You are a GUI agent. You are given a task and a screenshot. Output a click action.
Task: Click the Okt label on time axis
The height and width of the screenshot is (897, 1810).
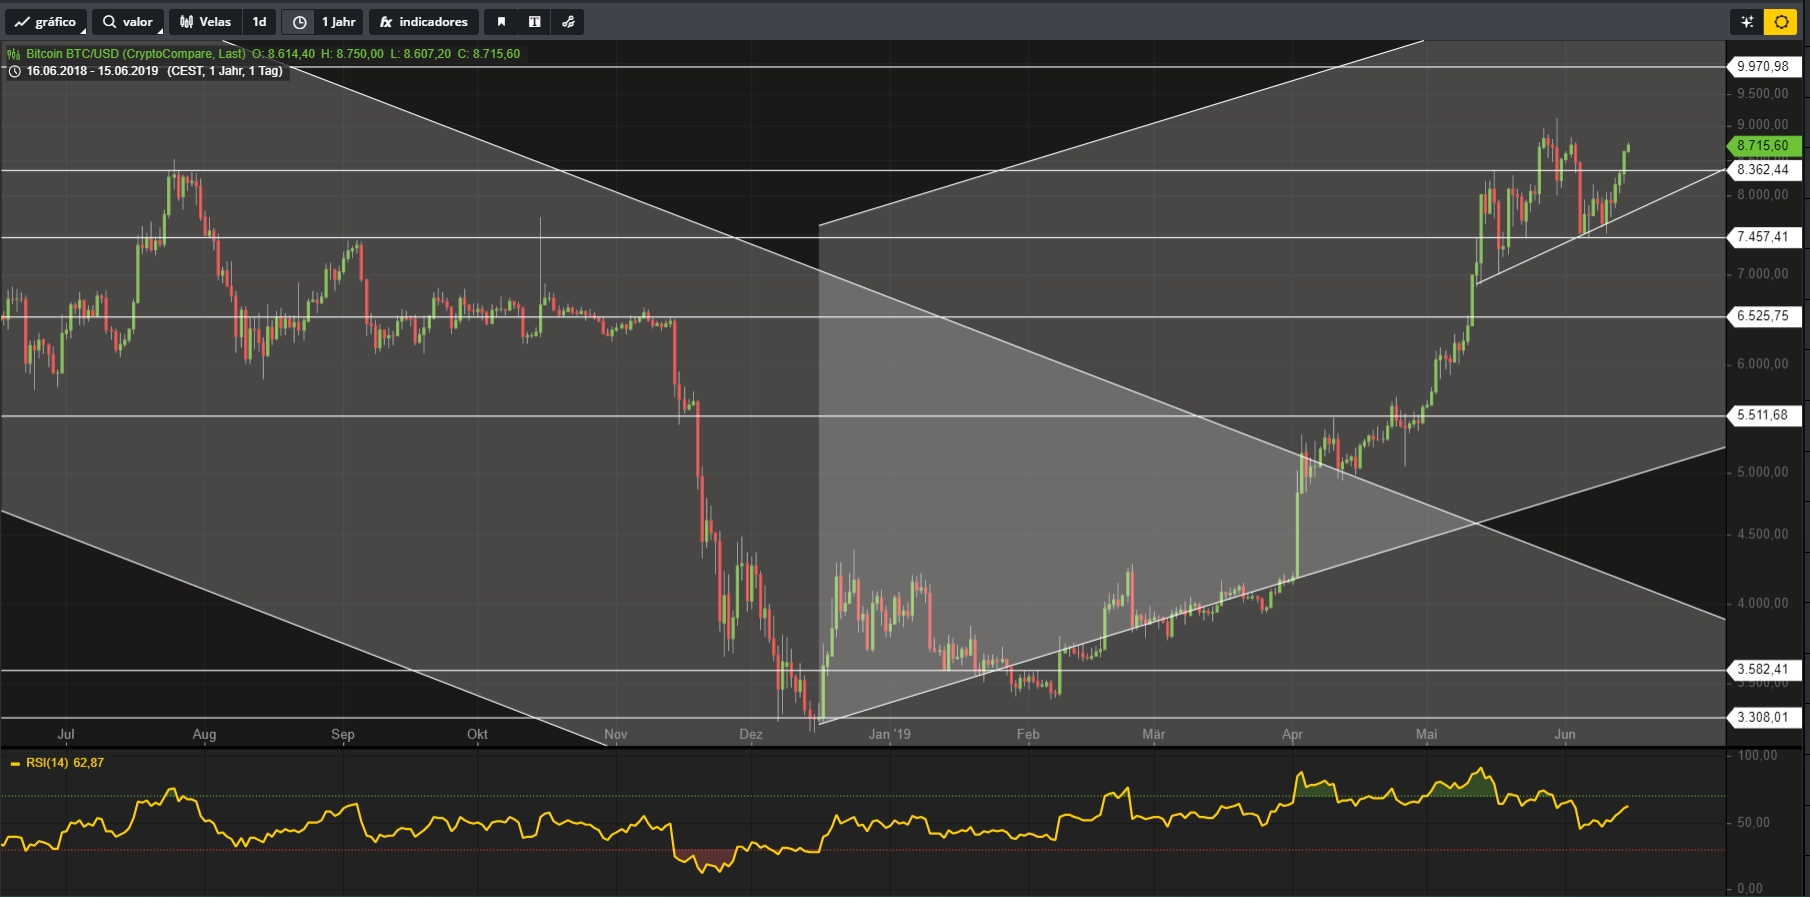[478, 734]
